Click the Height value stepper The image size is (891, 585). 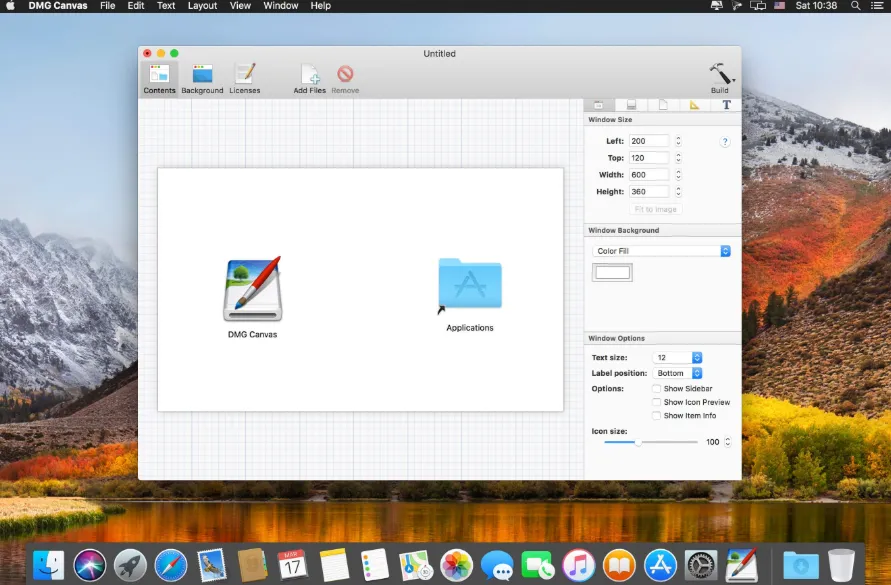[678, 192]
